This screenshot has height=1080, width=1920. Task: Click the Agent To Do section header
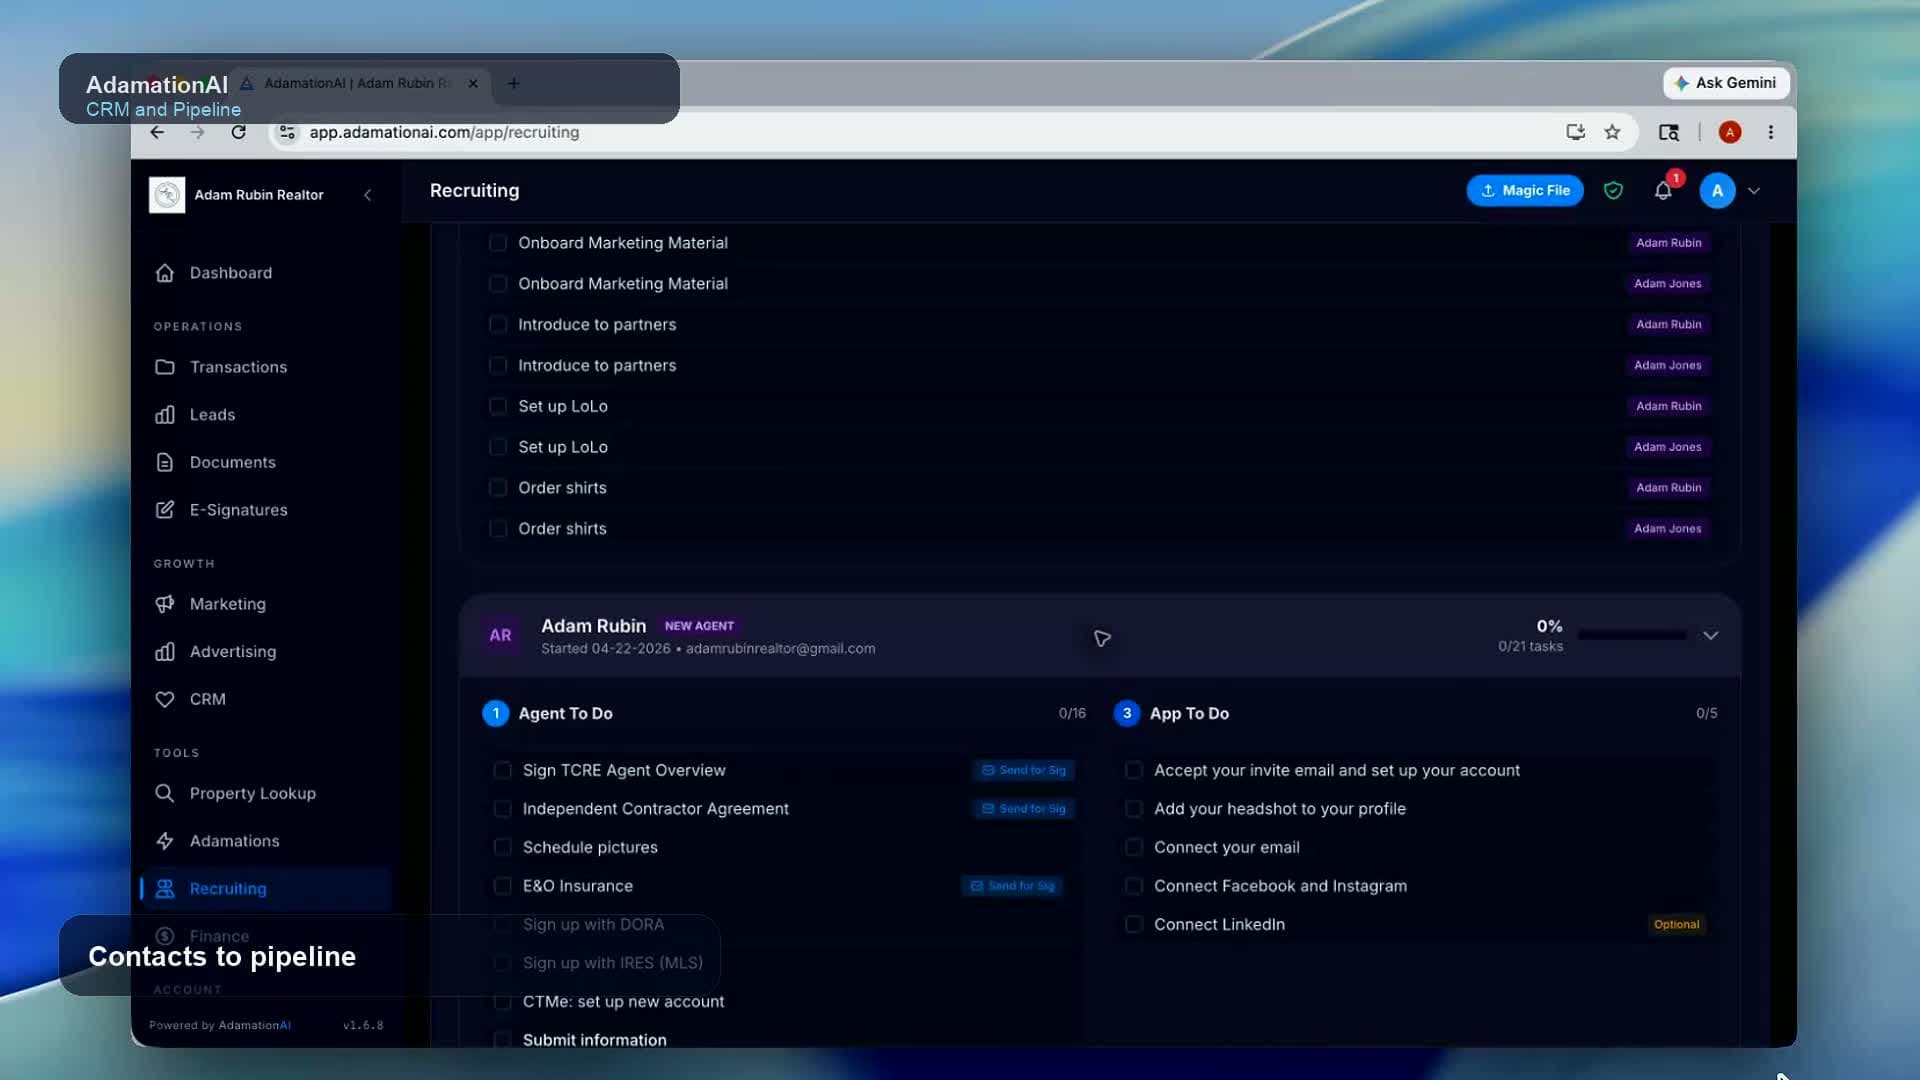tap(565, 713)
